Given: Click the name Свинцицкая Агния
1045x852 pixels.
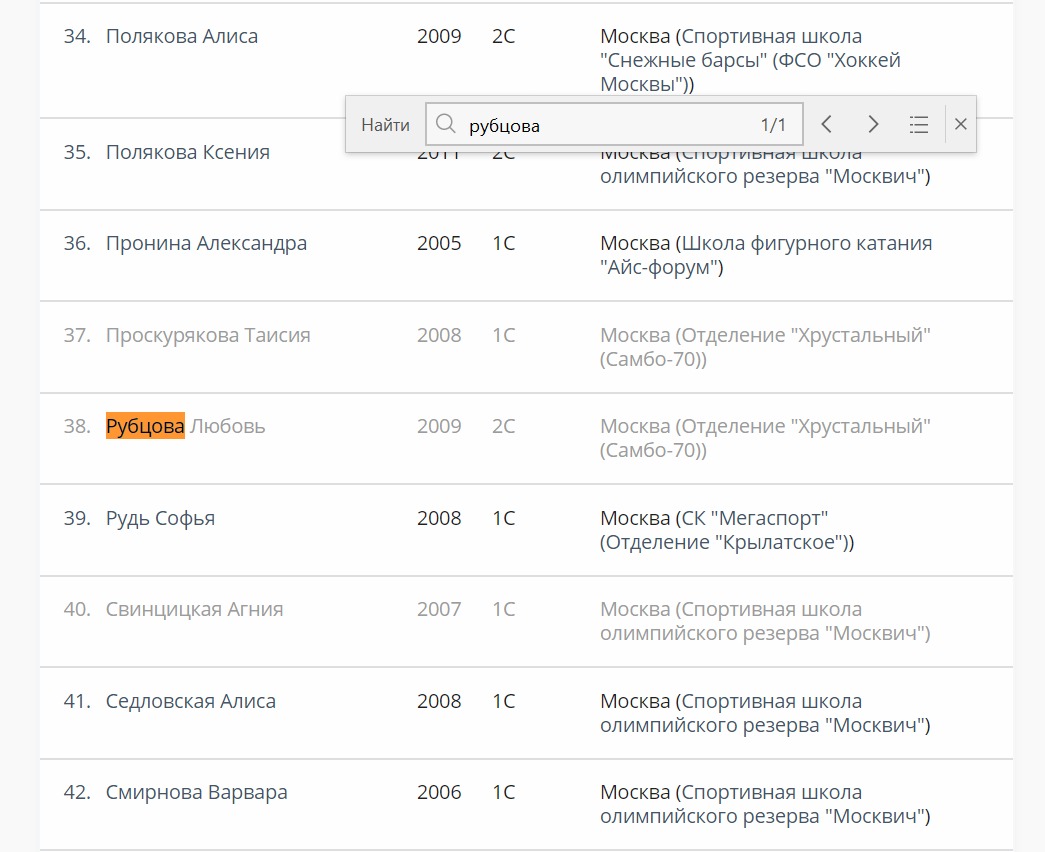Looking at the screenshot, I should [194, 610].
